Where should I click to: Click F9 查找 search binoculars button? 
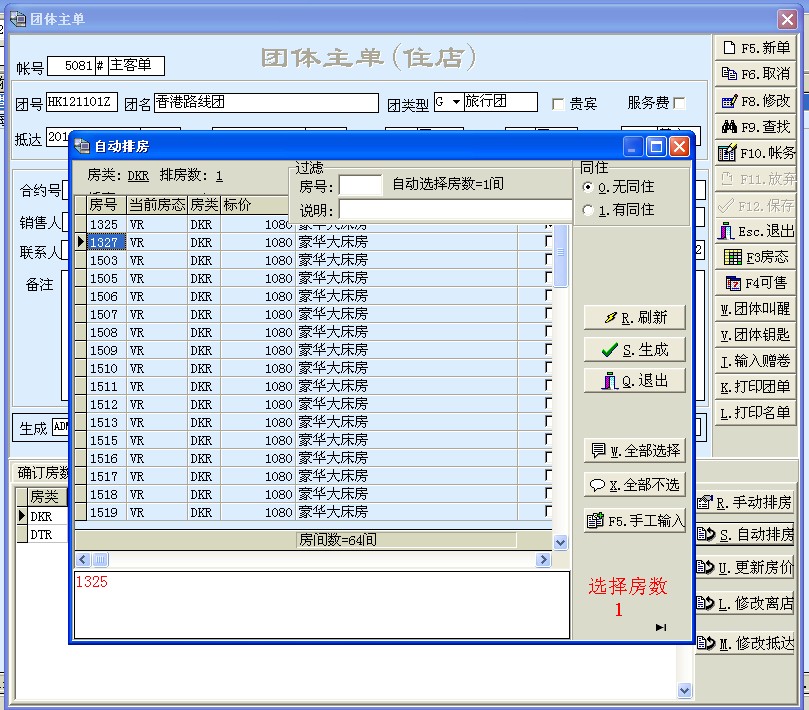[755, 127]
